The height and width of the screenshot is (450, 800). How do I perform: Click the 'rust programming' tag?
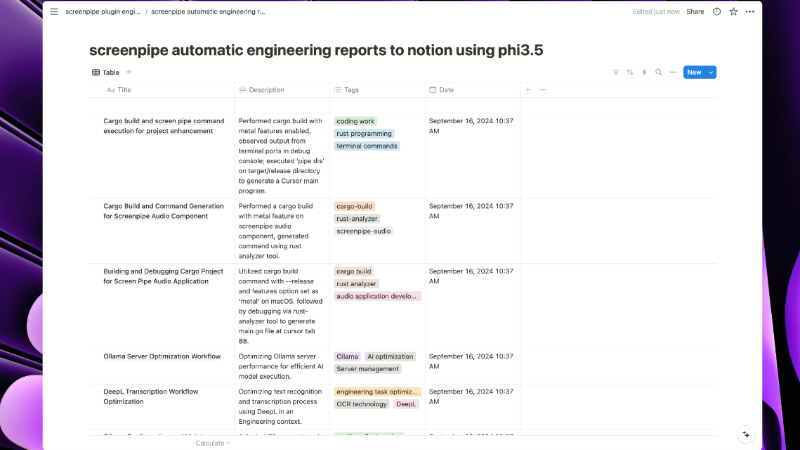point(364,134)
